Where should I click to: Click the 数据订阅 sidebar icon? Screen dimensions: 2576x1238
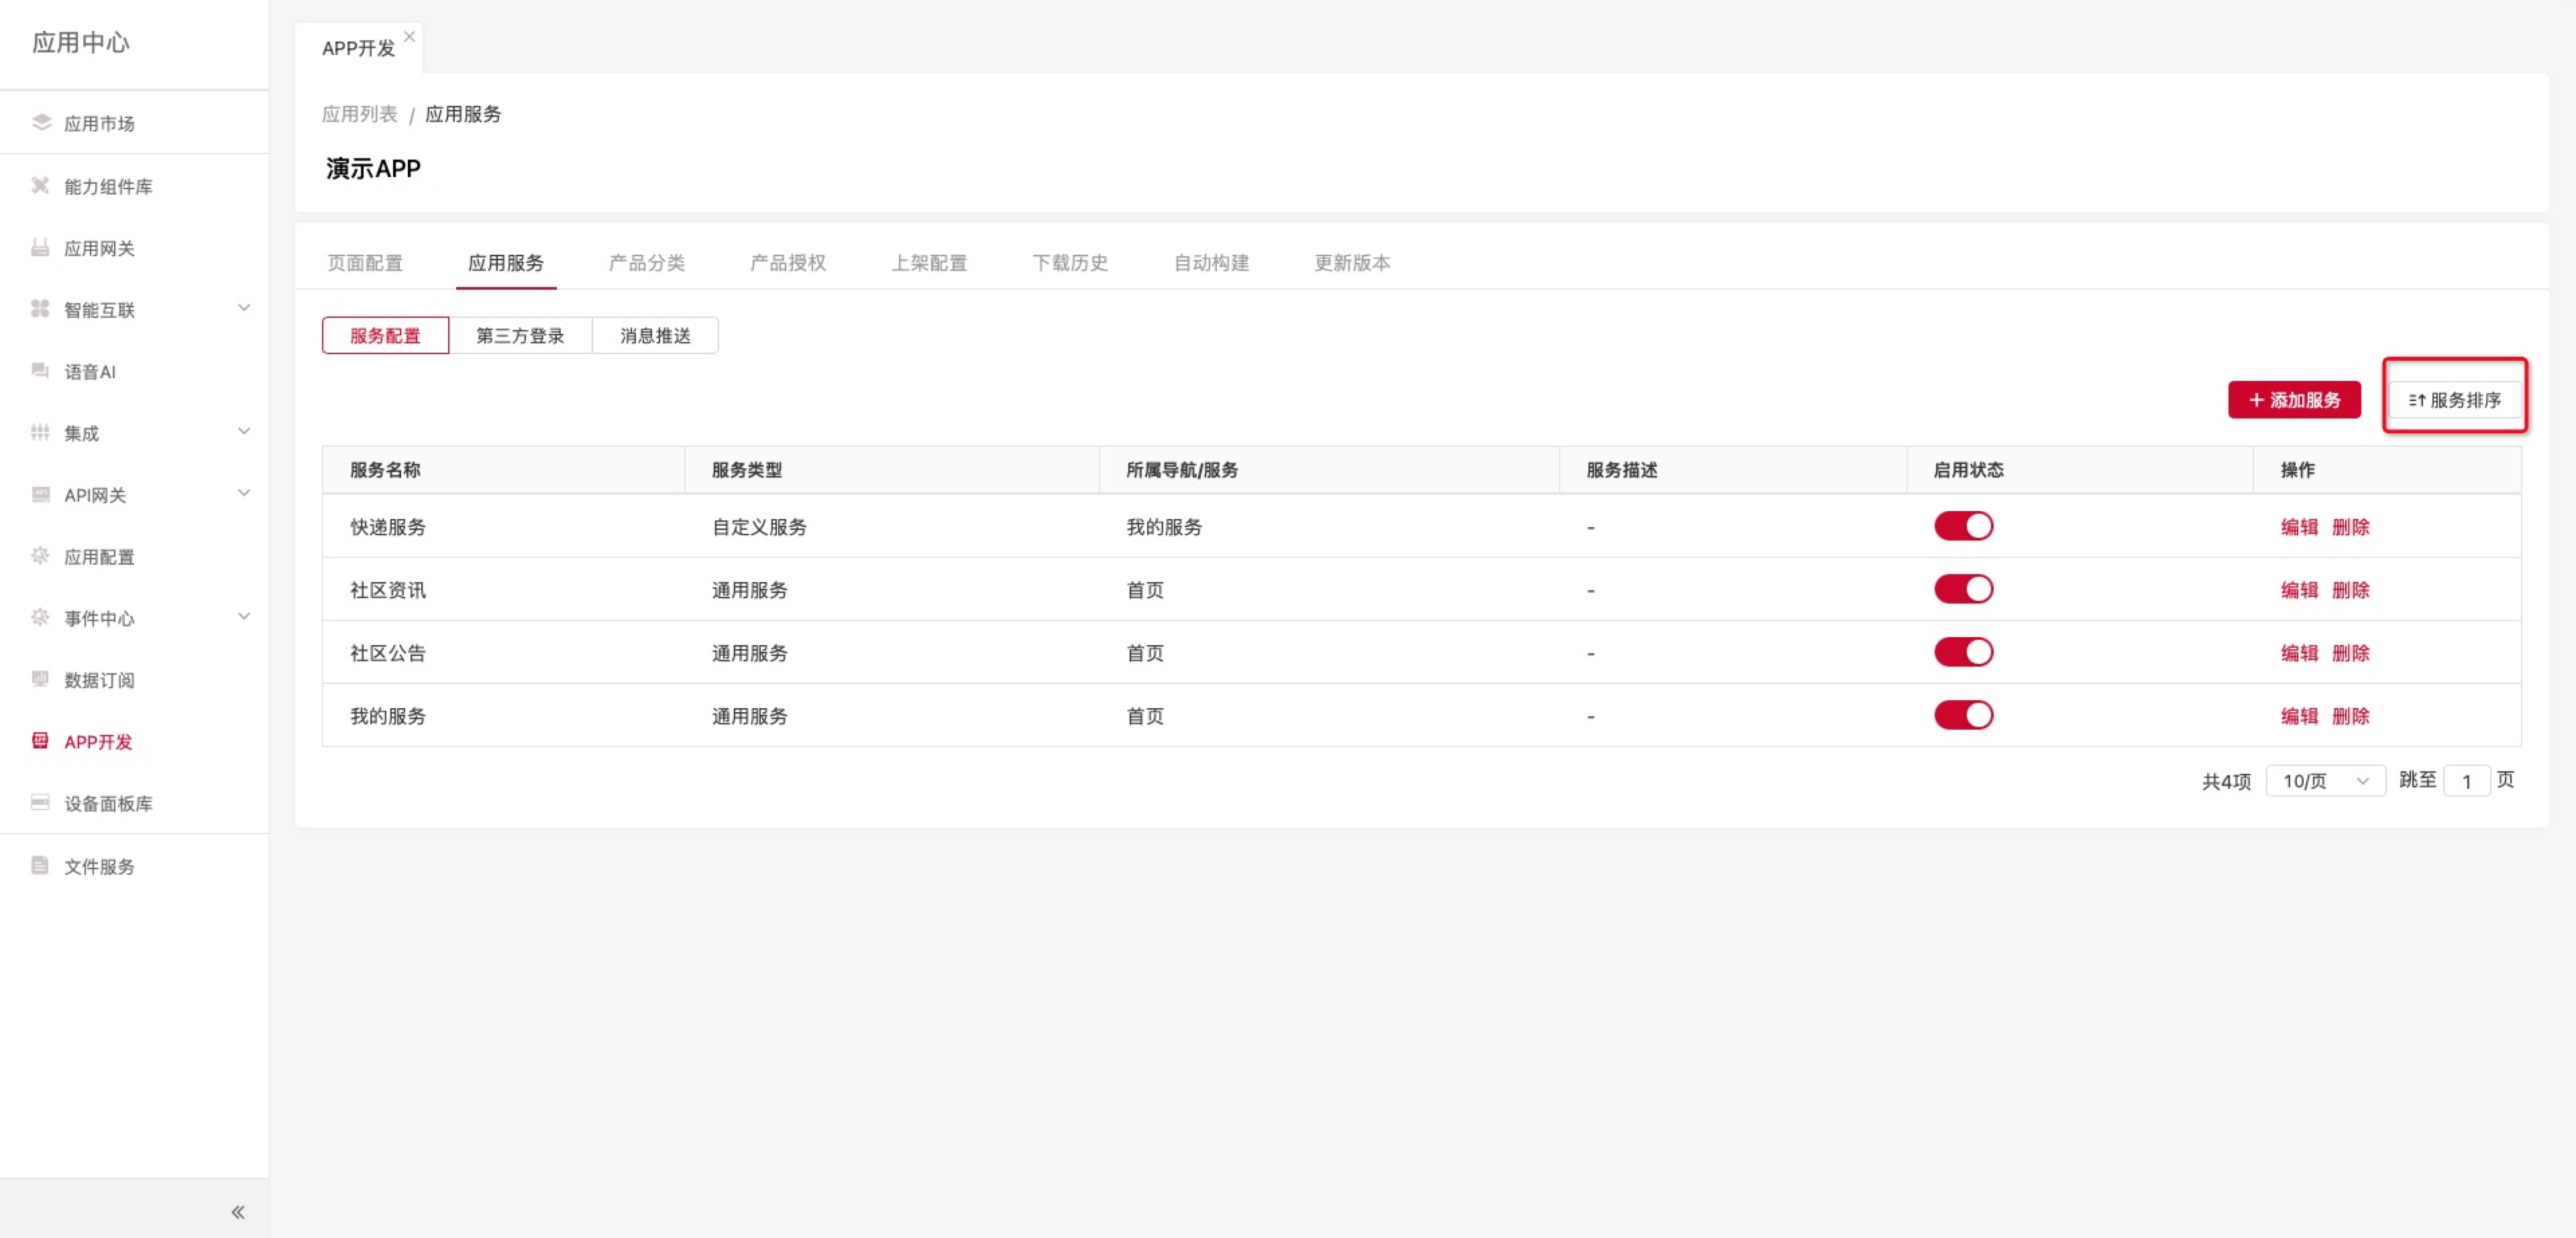(41, 679)
